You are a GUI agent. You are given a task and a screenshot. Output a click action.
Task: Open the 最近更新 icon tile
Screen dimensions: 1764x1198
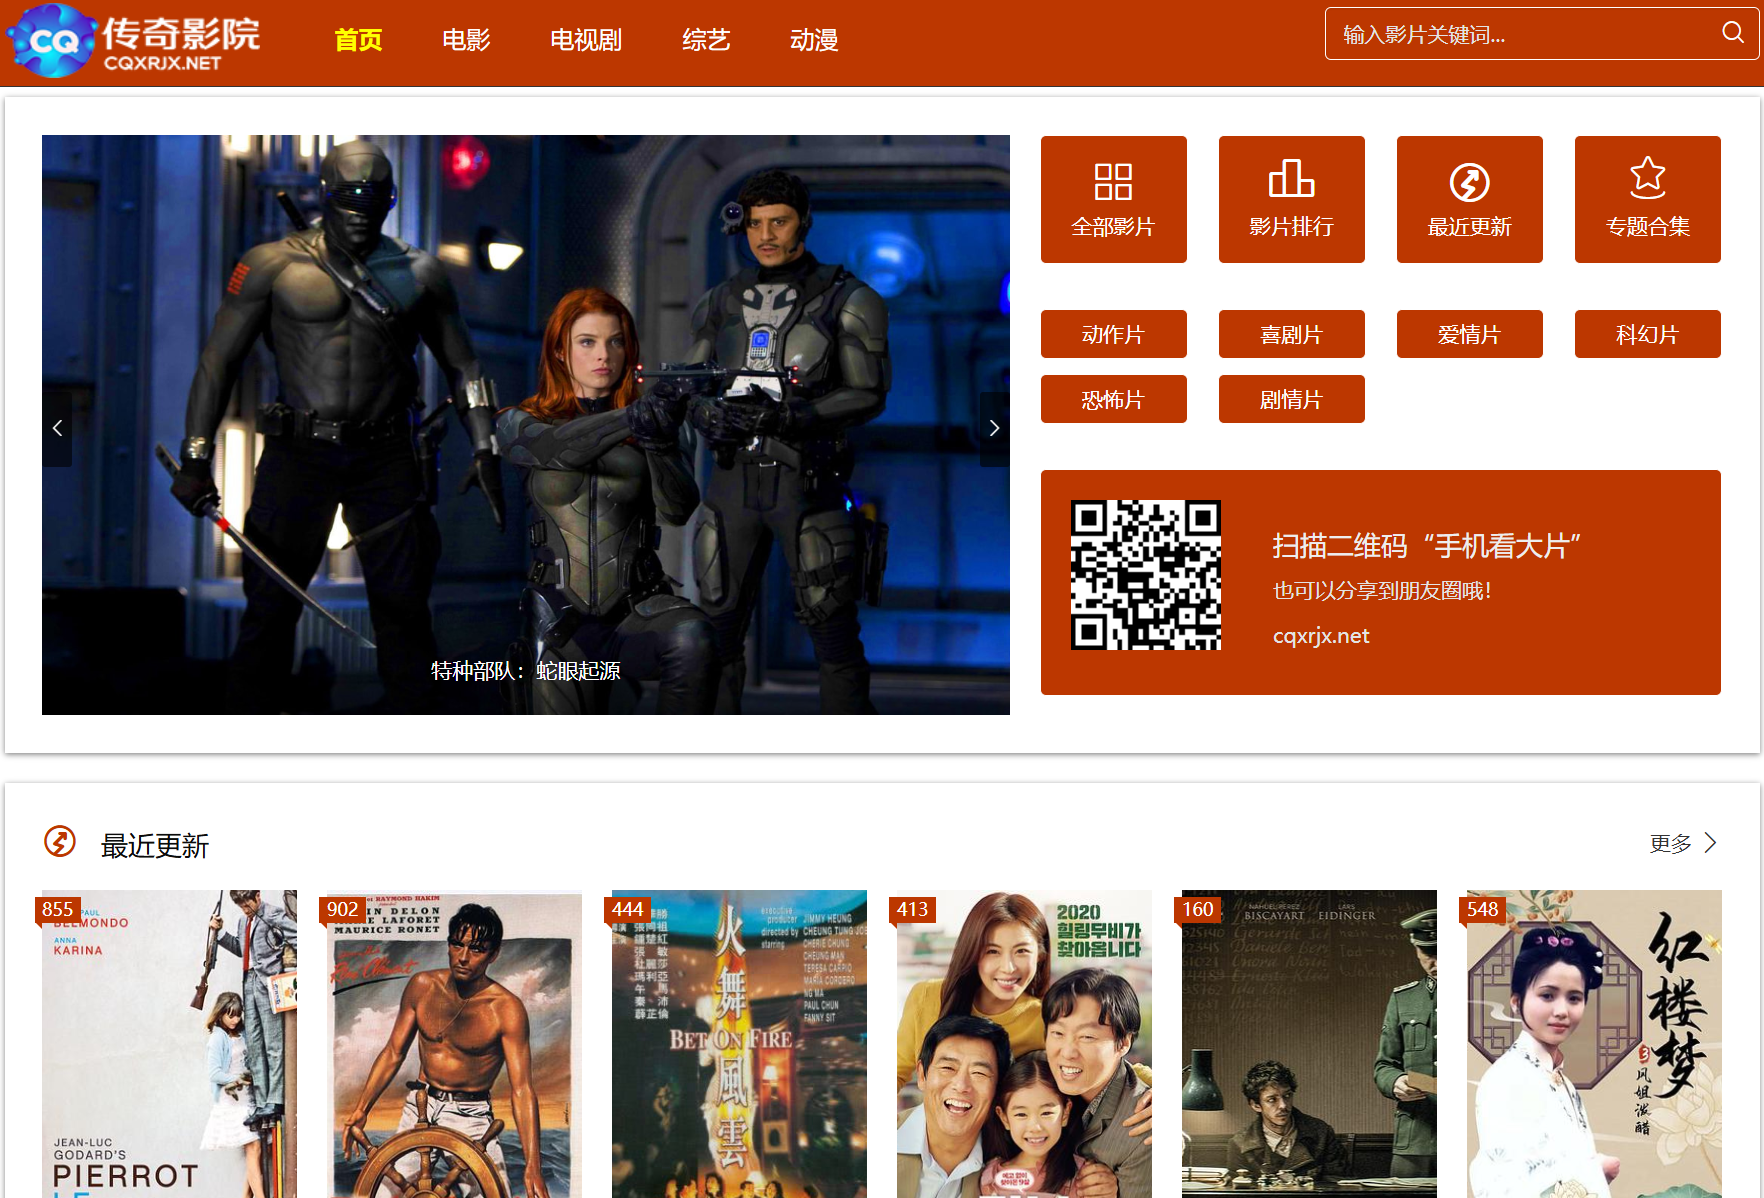tap(1469, 199)
